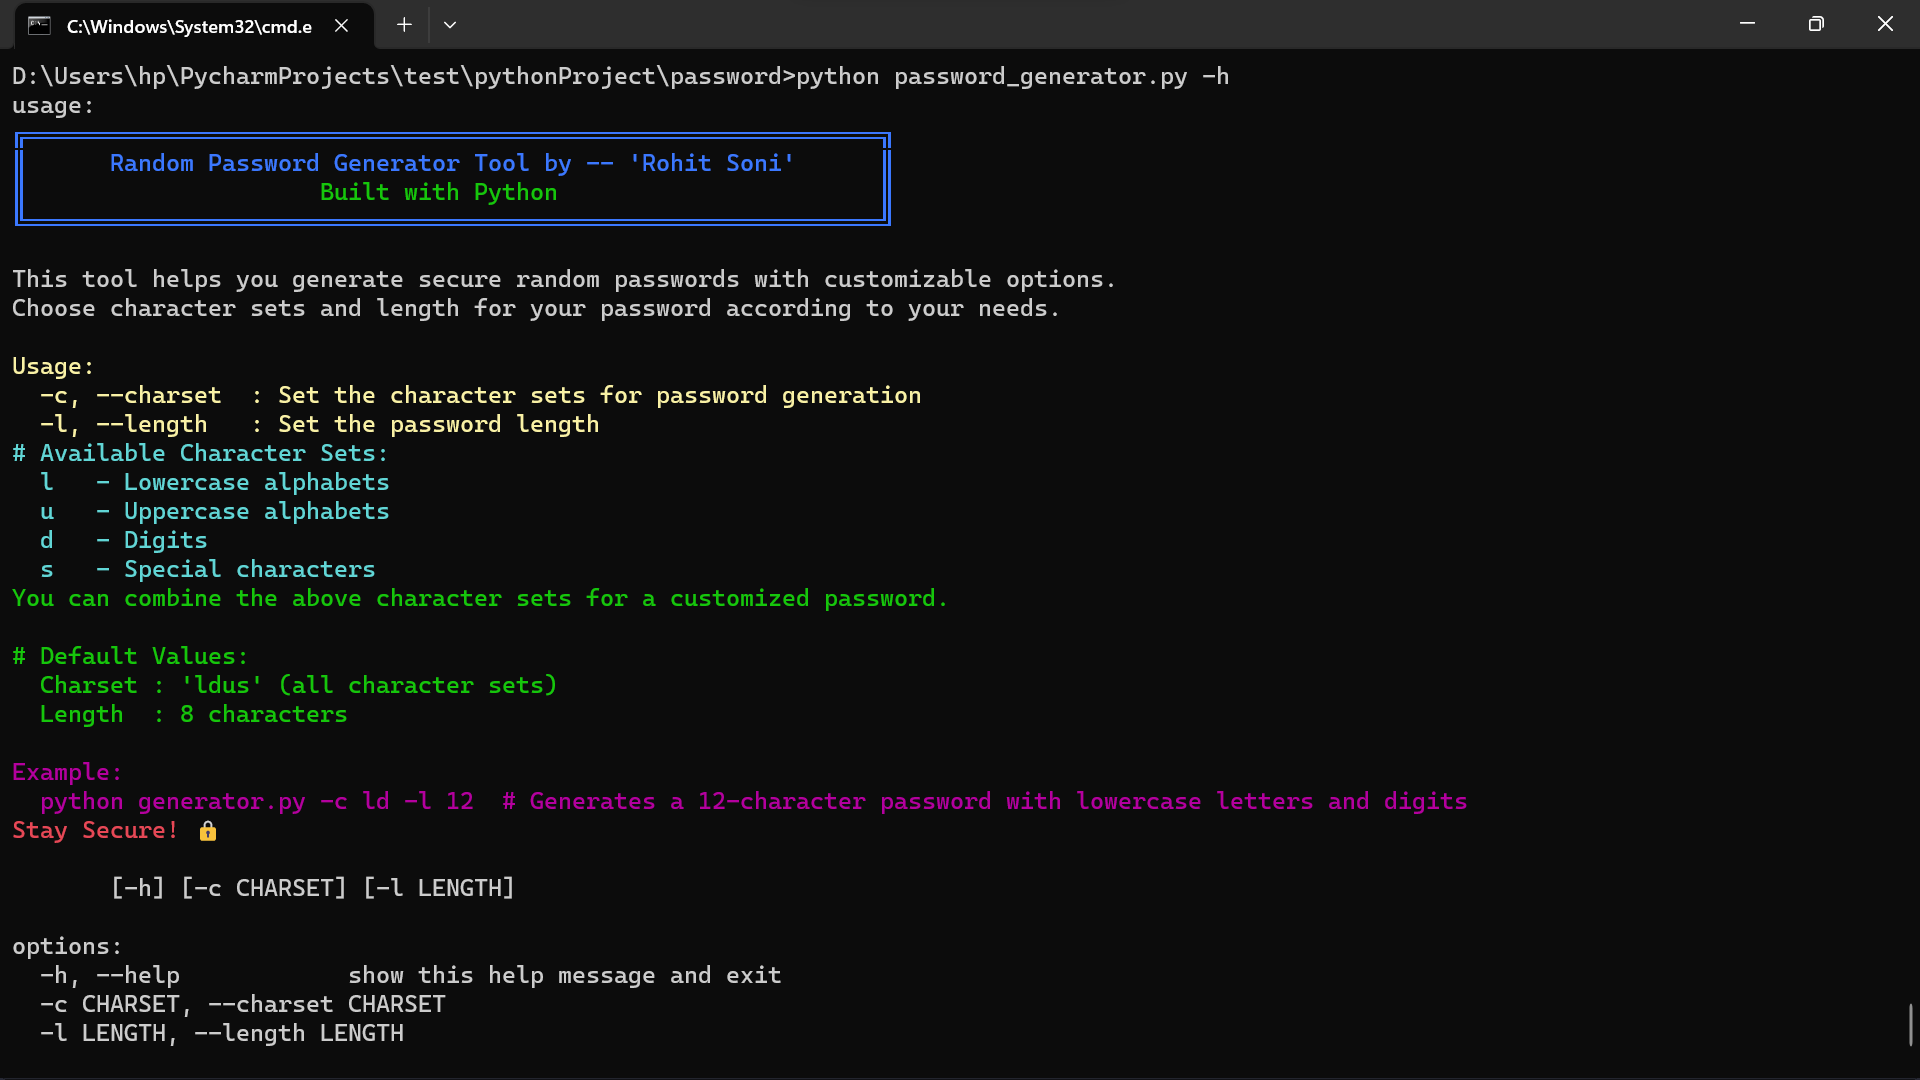This screenshot has width=1920, height=1080.
Task: Select the restore down window icon
Action: (1817, 23)
